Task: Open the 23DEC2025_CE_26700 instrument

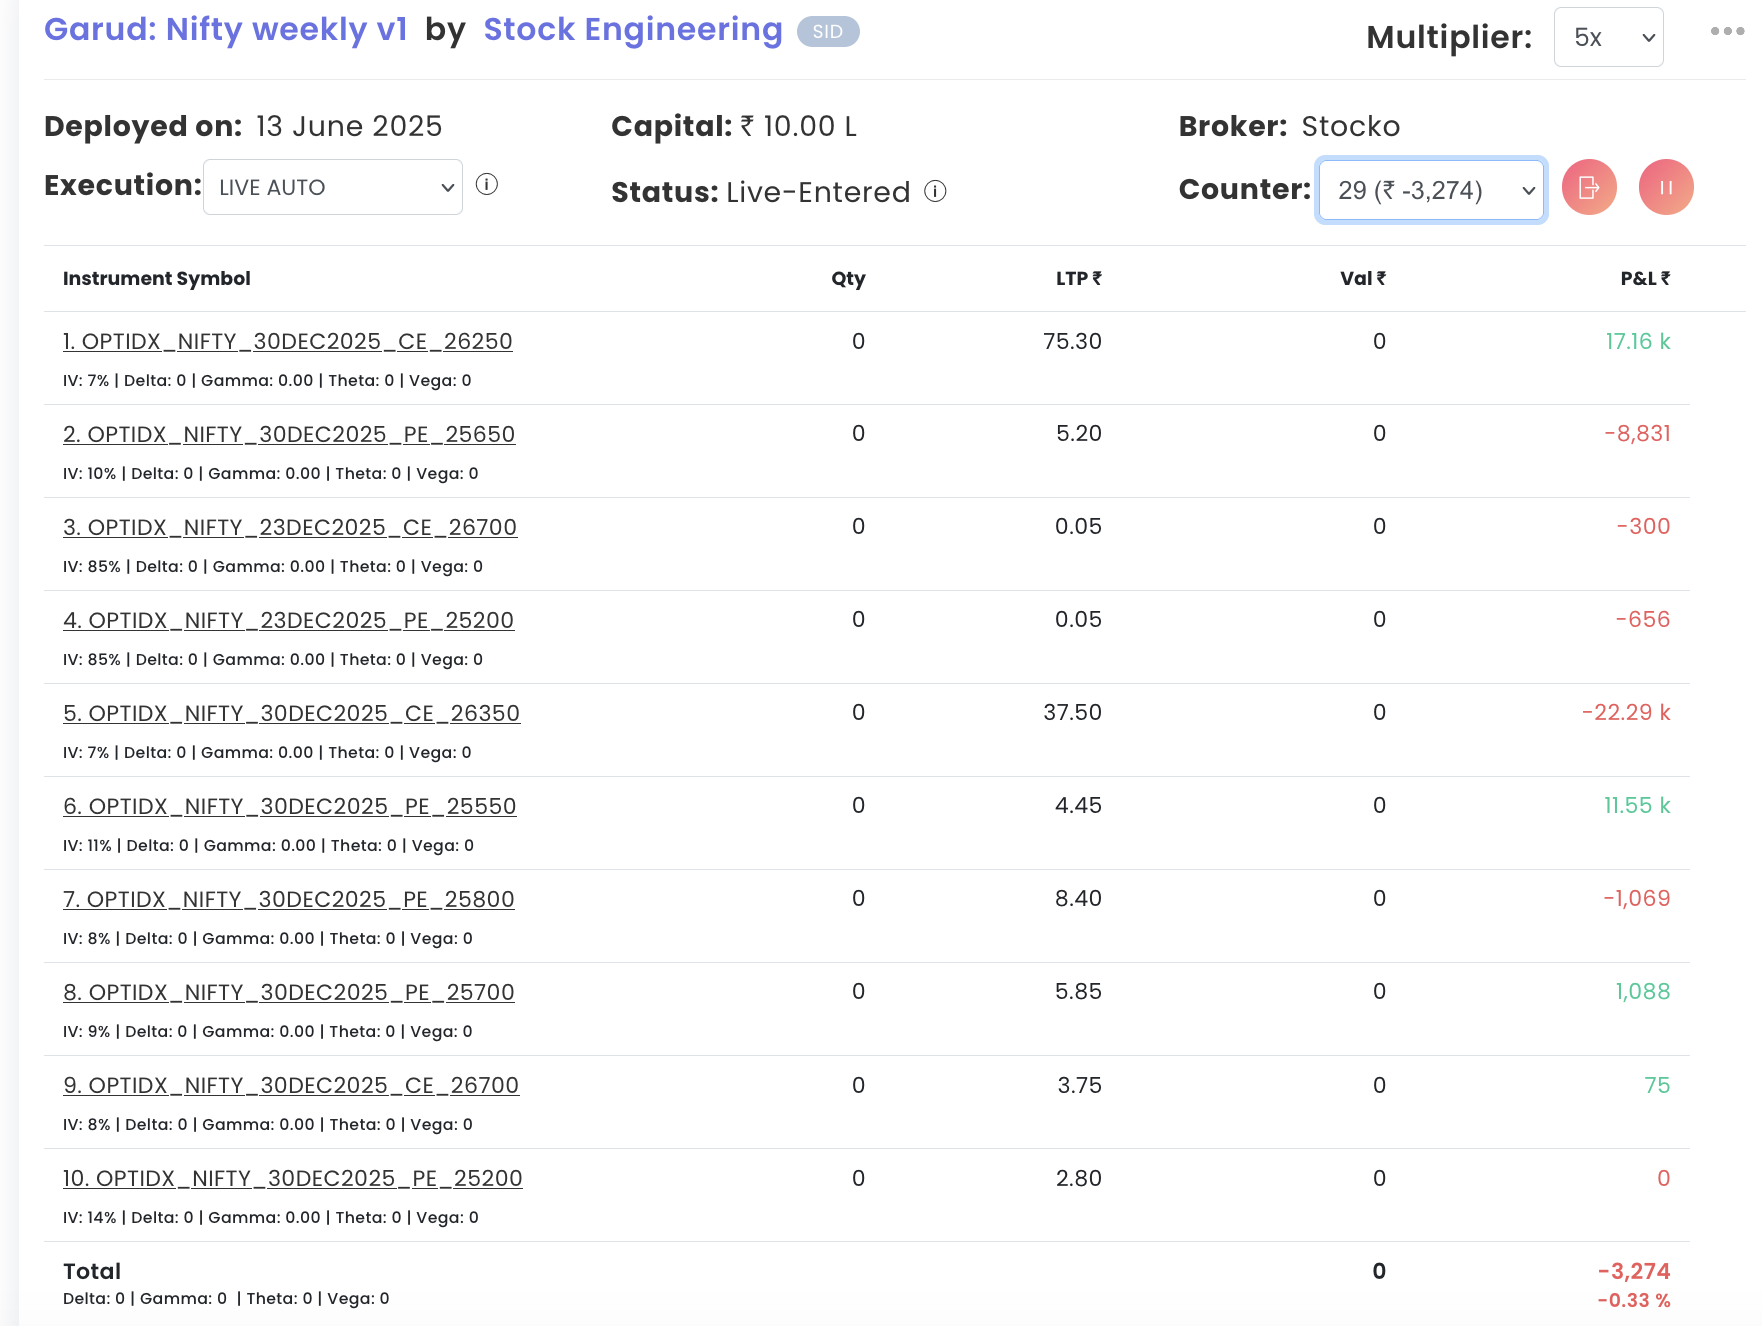Action: [x=290, y=528]
